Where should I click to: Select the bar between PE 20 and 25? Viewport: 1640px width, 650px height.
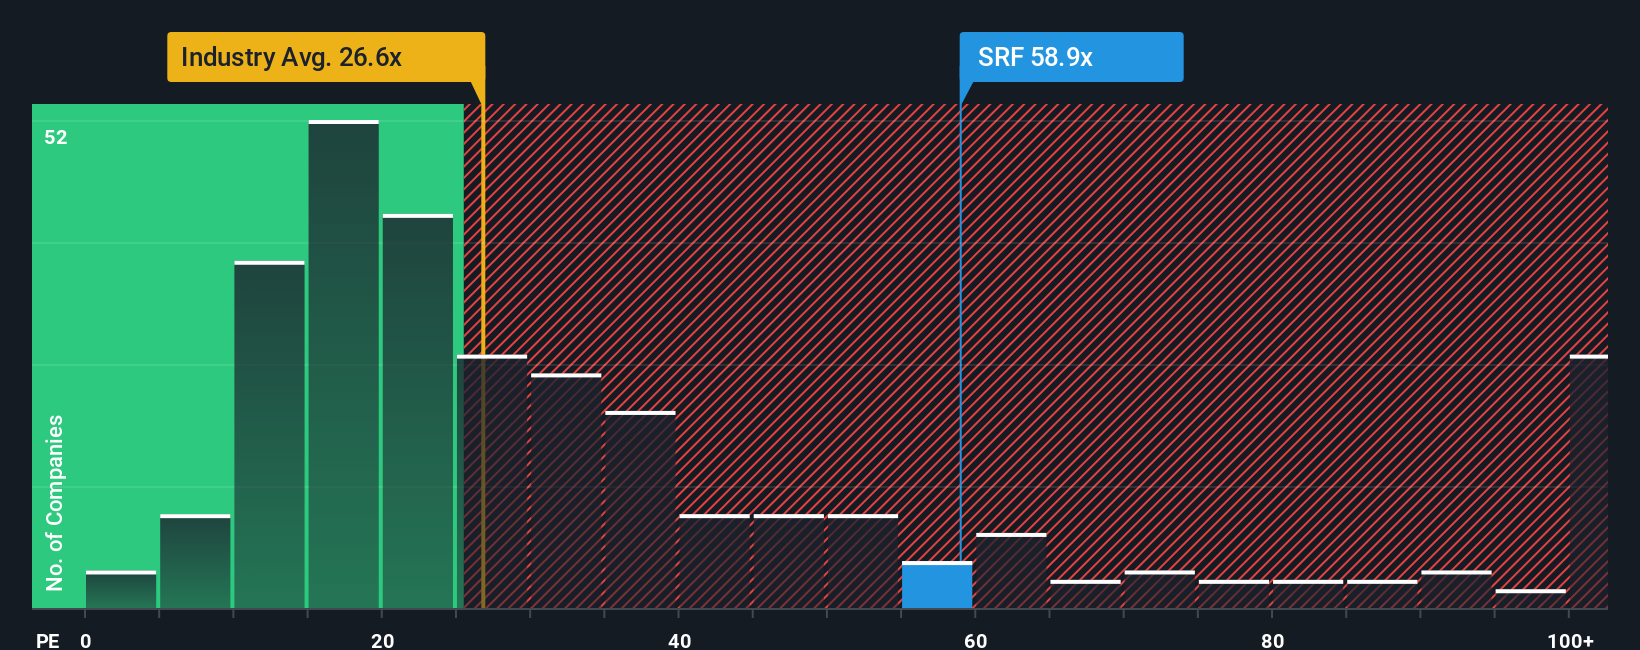(417, 412)
